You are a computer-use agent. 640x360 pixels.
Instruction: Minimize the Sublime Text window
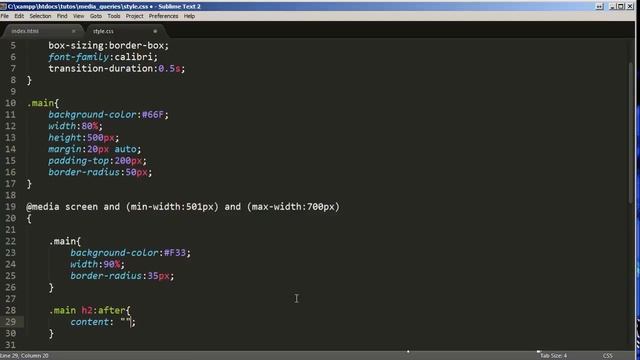tap(612, 6)
